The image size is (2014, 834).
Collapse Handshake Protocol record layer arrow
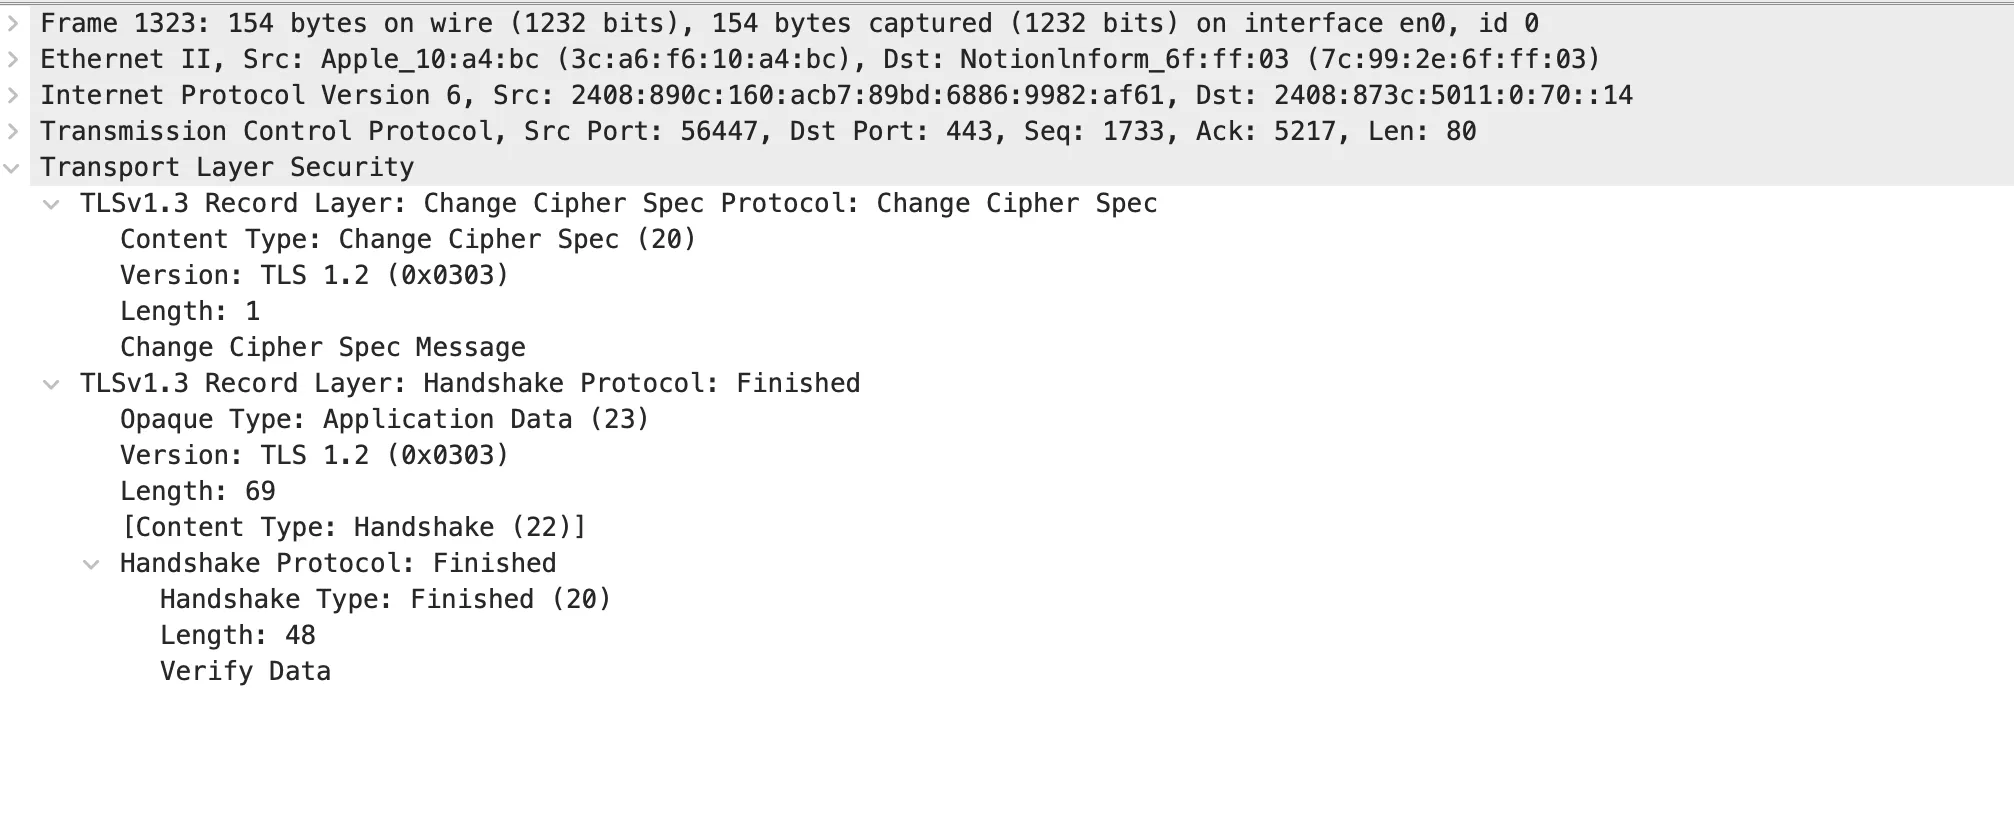pyautogui.click(x=51, y=384)
